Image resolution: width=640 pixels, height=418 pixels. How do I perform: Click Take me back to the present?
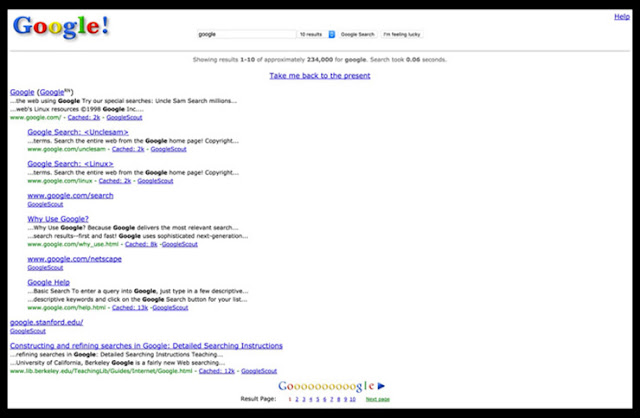pos(320,76)
